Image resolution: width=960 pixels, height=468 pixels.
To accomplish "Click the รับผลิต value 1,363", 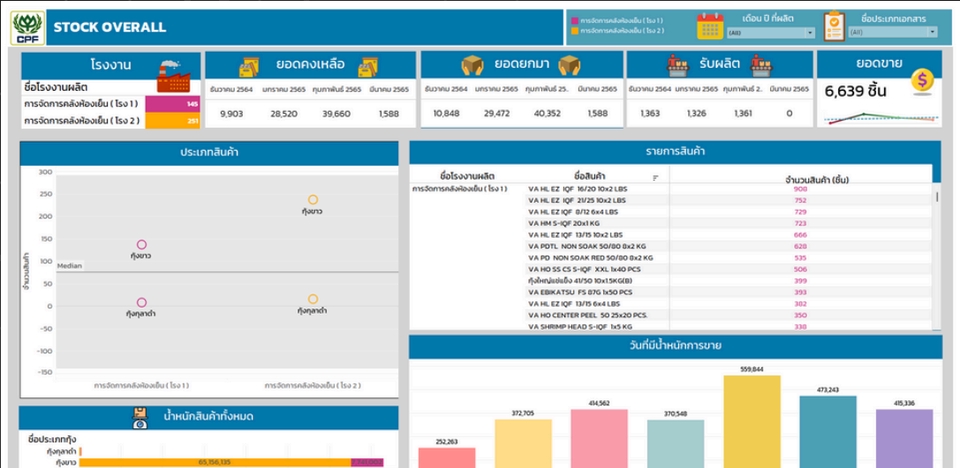I will [650, 113].
